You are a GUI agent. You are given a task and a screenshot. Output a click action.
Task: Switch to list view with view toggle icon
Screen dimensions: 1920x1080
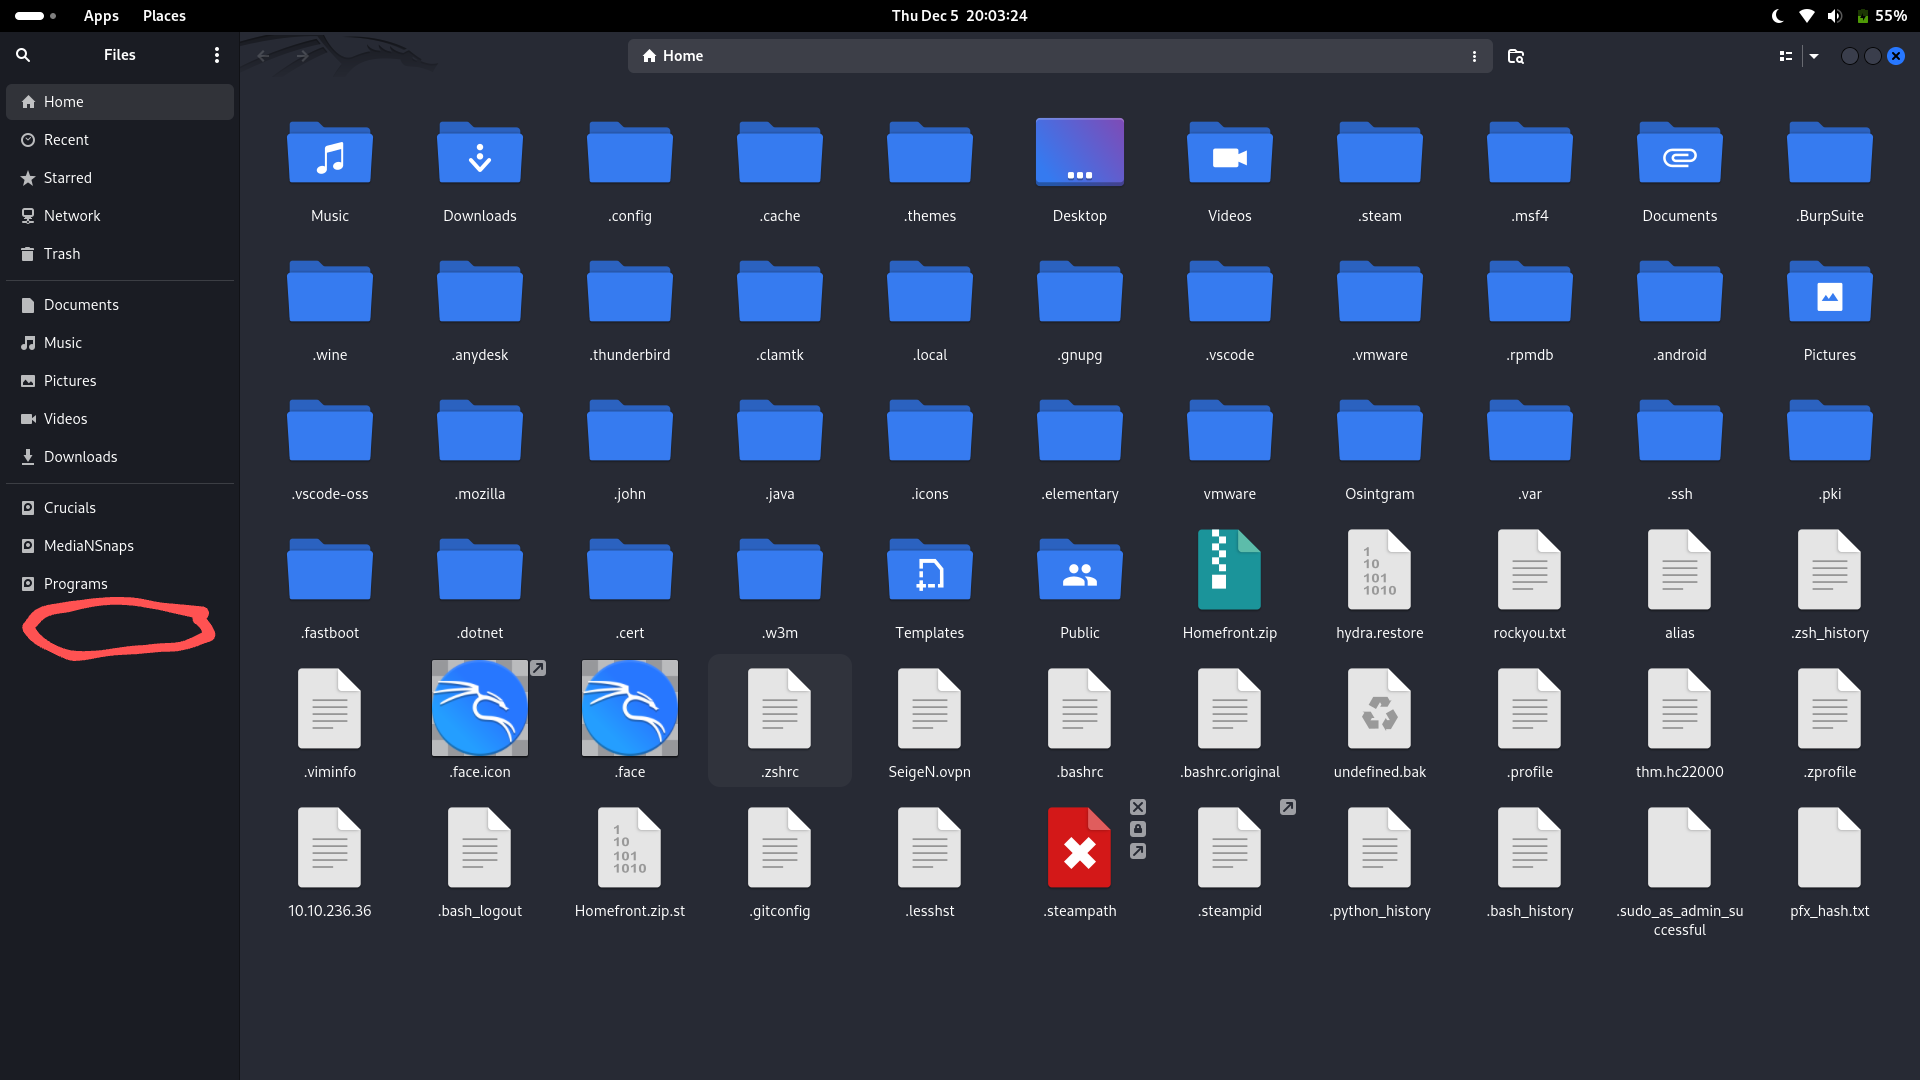click(1785, 56)
